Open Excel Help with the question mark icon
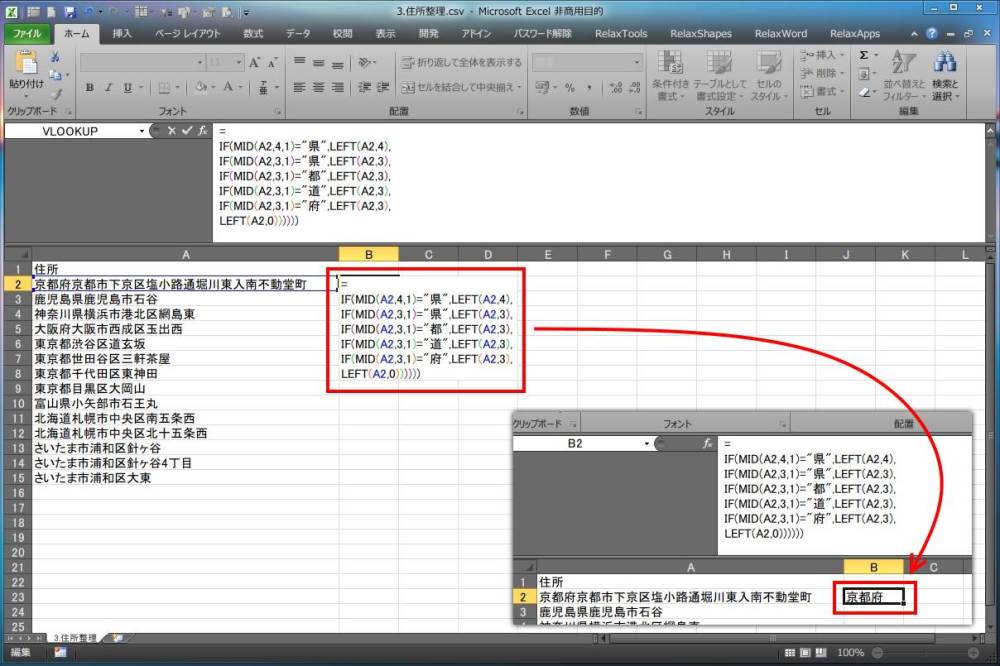Image resolution: width=1000 pixels, height=666 pixels. (932, 33)
